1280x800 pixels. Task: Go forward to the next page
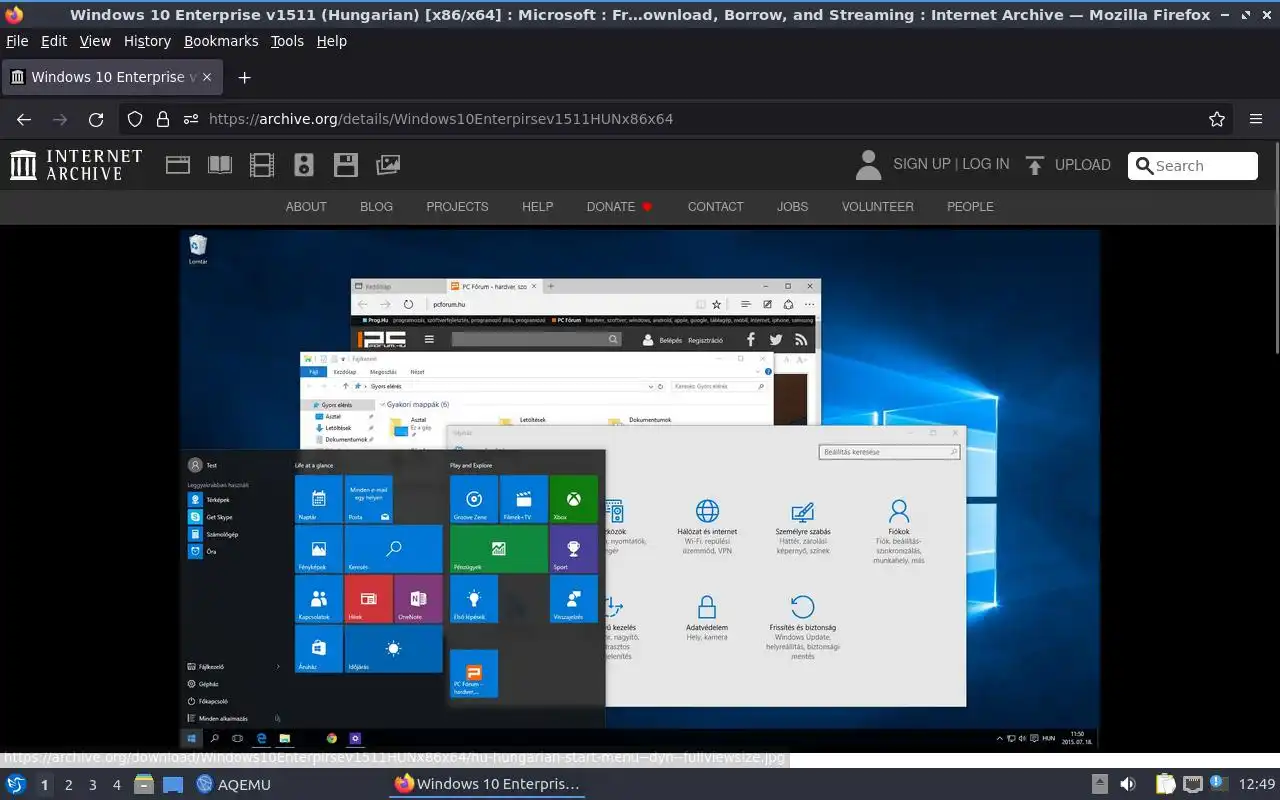click(x=60, y=119)
